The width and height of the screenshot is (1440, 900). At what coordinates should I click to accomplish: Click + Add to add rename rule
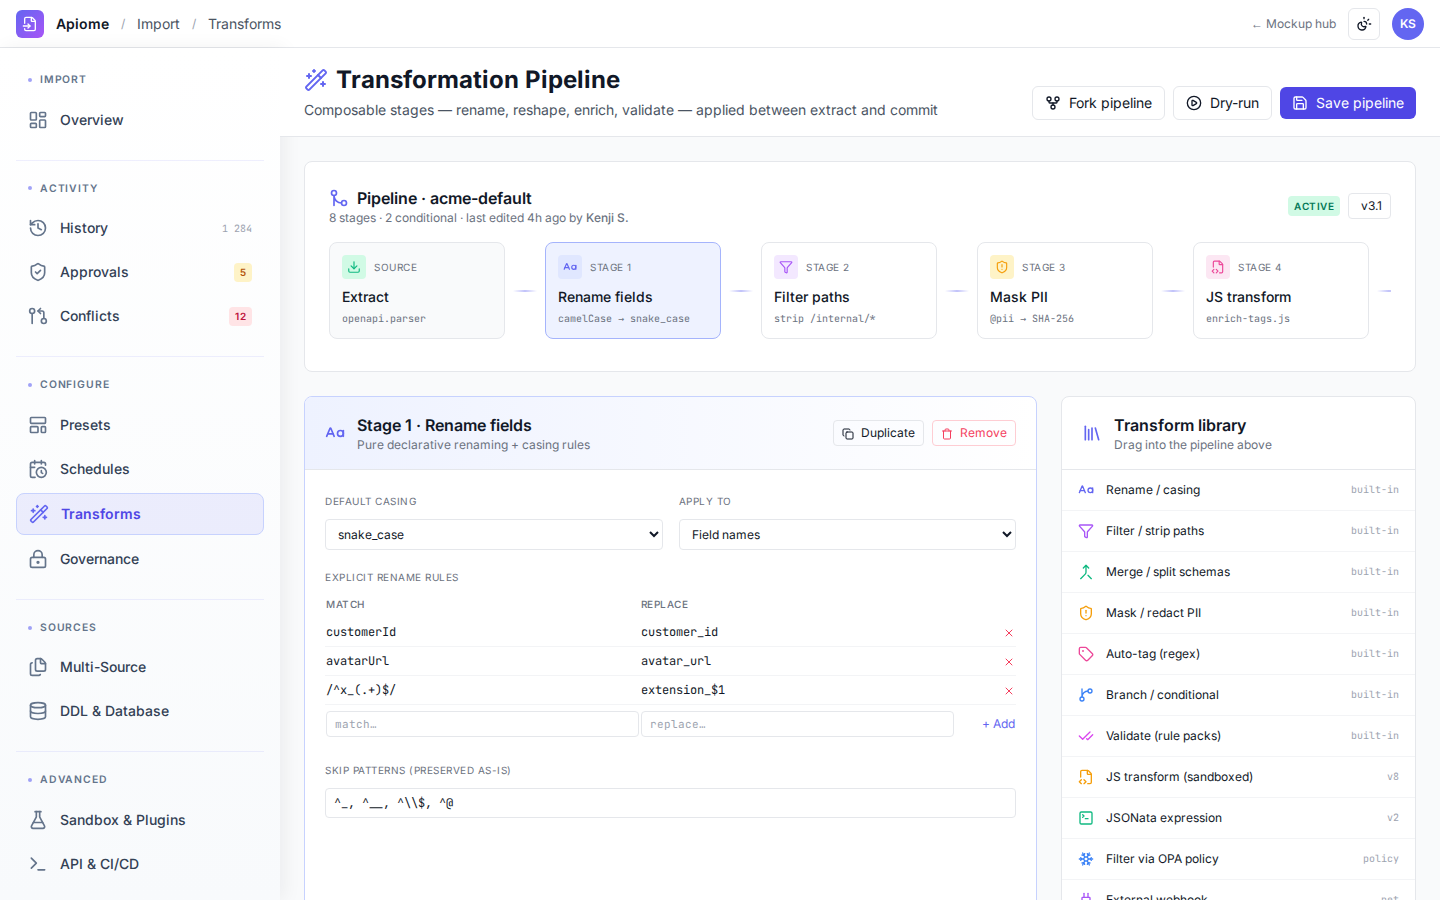[998, 724]
